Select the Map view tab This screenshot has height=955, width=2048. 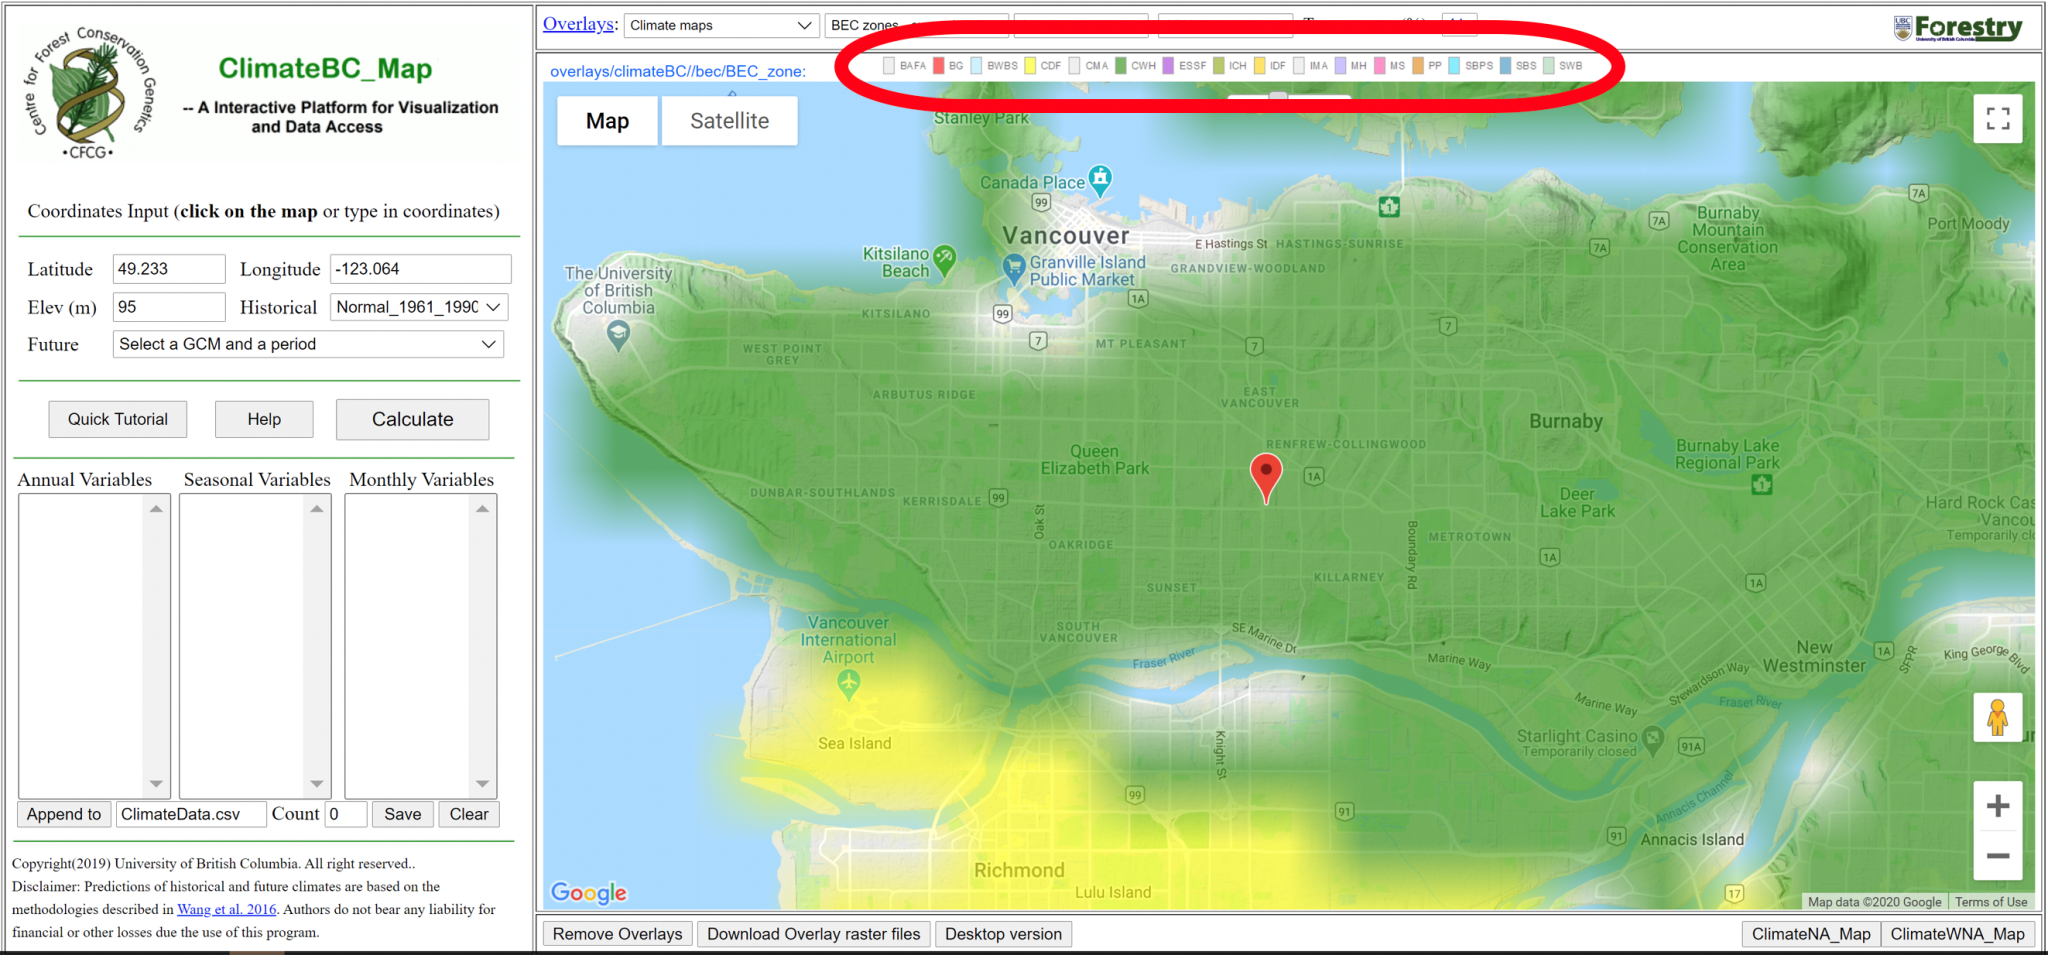(x=607, y=121)
